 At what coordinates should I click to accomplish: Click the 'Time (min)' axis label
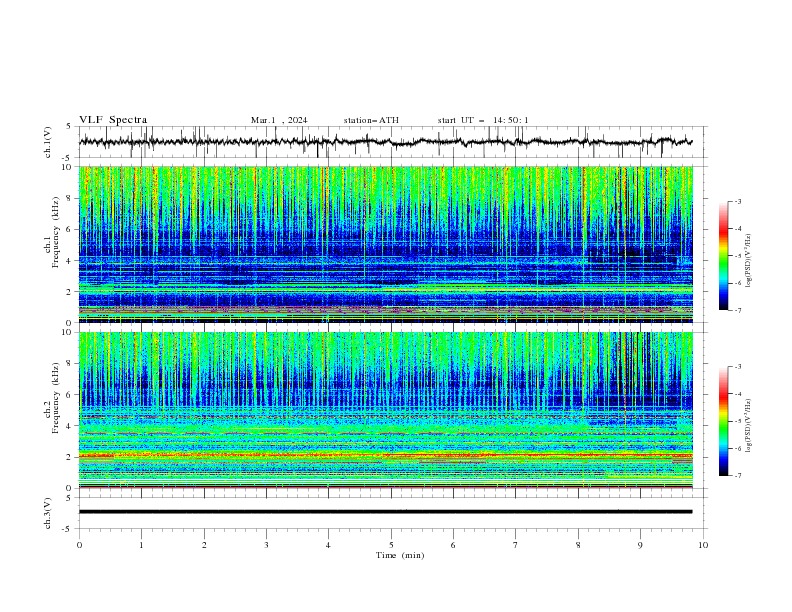coord(400,555)
